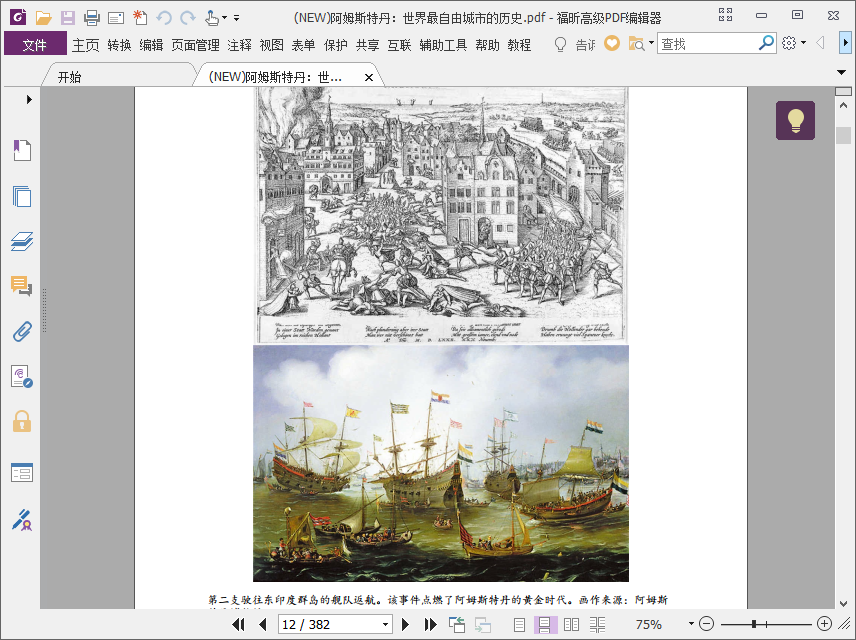This screenshot has height=640, width=856.
Task: Click the sailing ships painting on the page
Action: pos(441,463)
